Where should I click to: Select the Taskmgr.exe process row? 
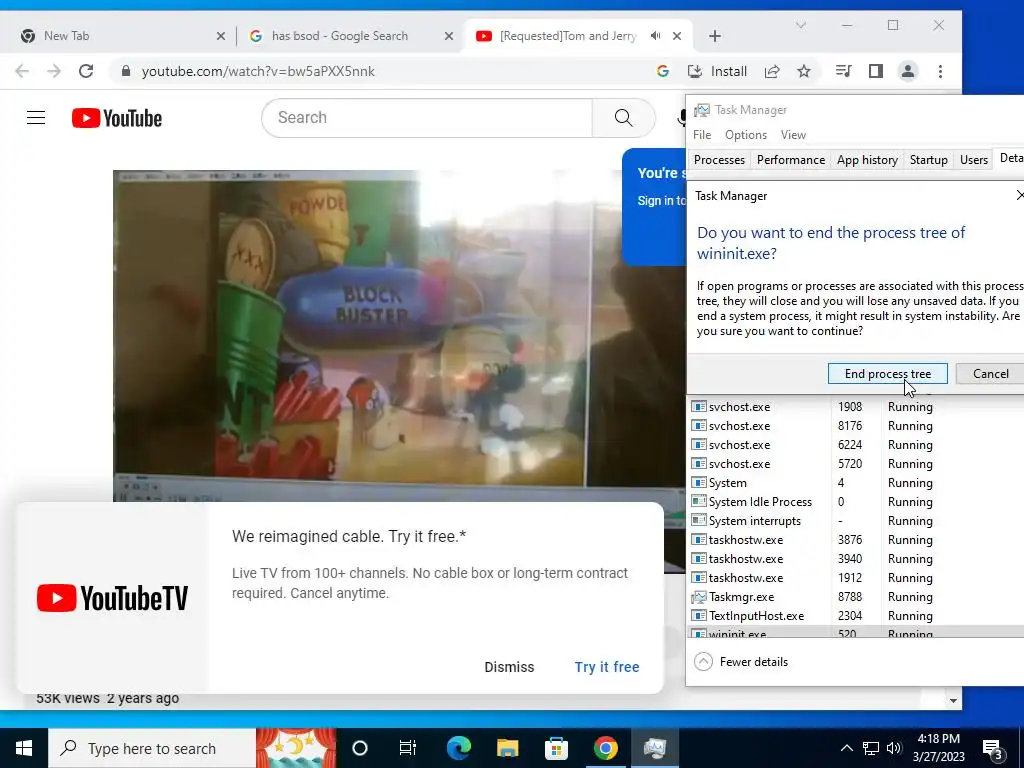pyautogui.click(x=856, y=597)
